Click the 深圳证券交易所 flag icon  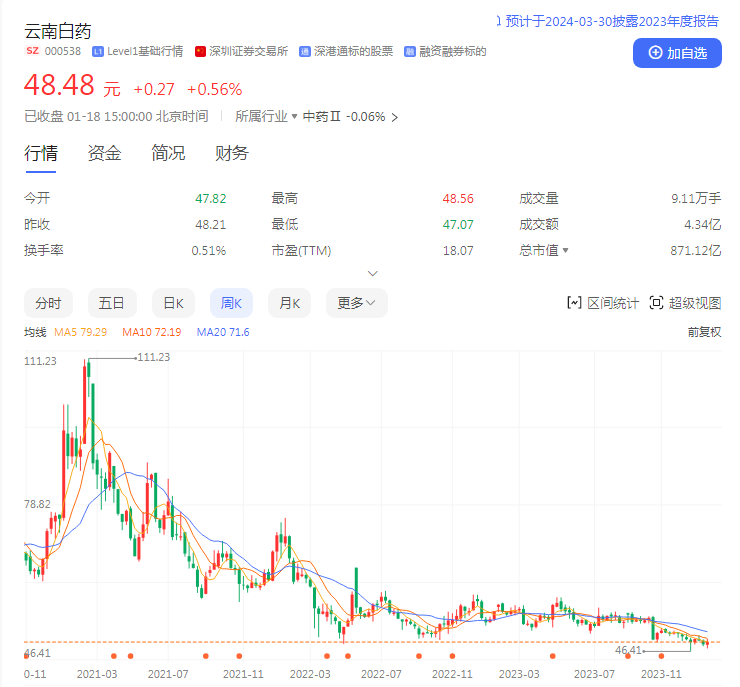click(x=200, y=51)
